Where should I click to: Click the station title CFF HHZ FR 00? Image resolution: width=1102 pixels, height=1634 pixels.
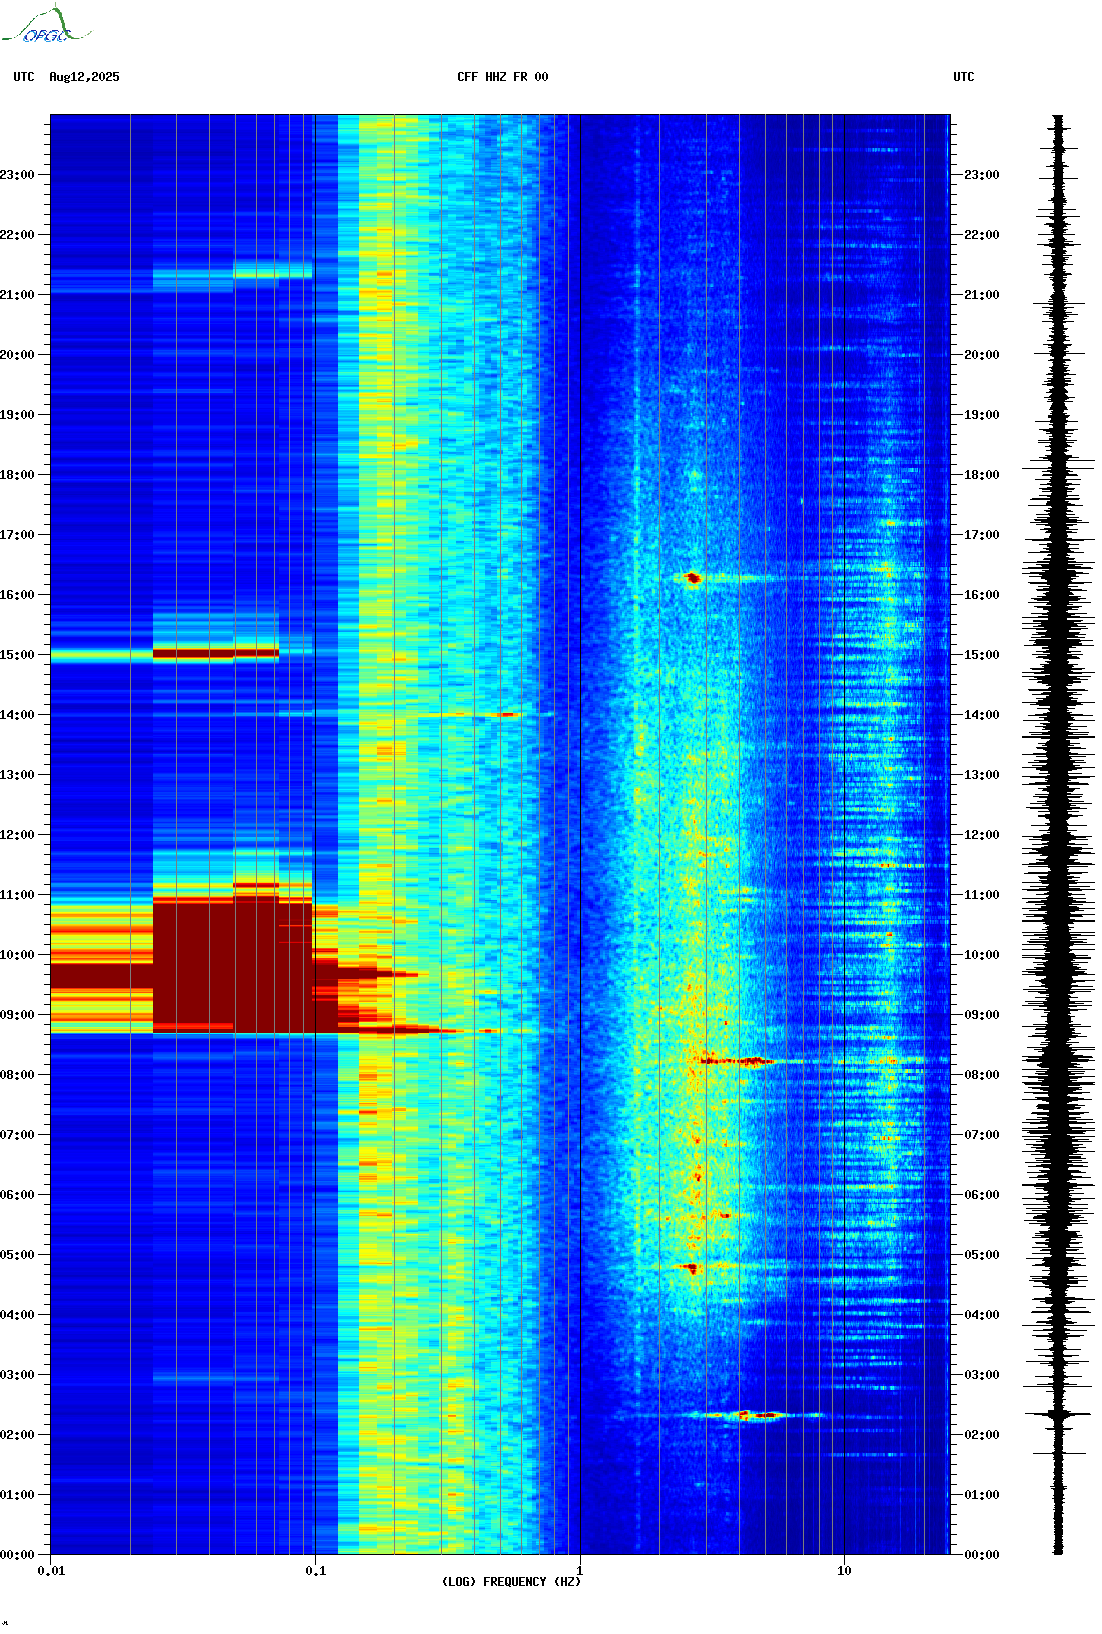[x=503, y=77]
